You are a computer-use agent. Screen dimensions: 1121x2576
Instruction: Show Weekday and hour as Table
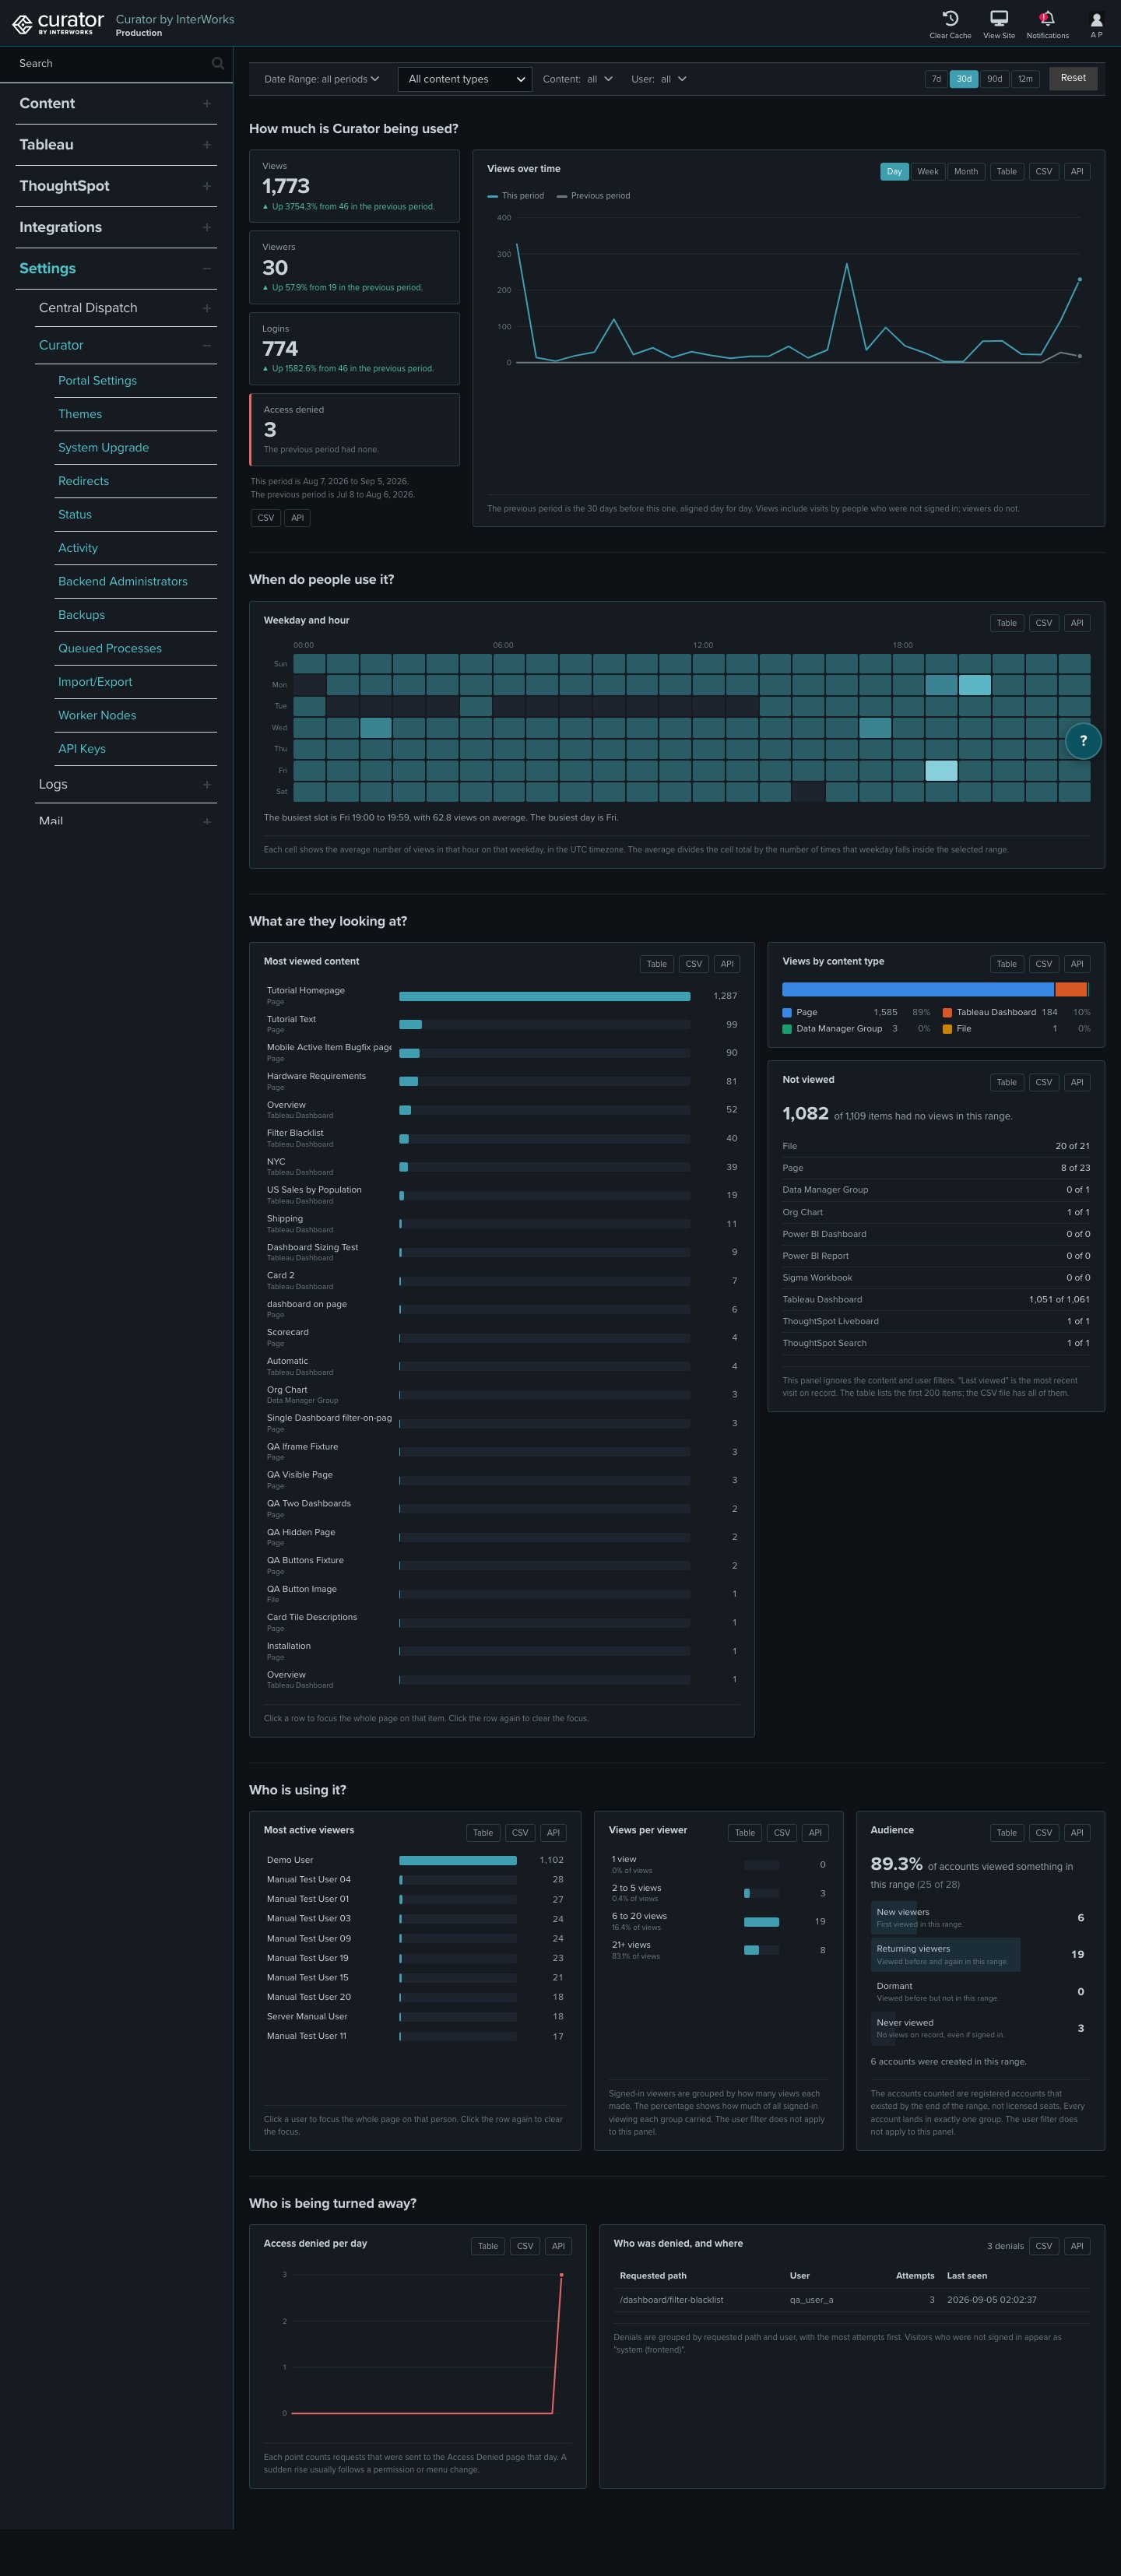click(1007, 623)
